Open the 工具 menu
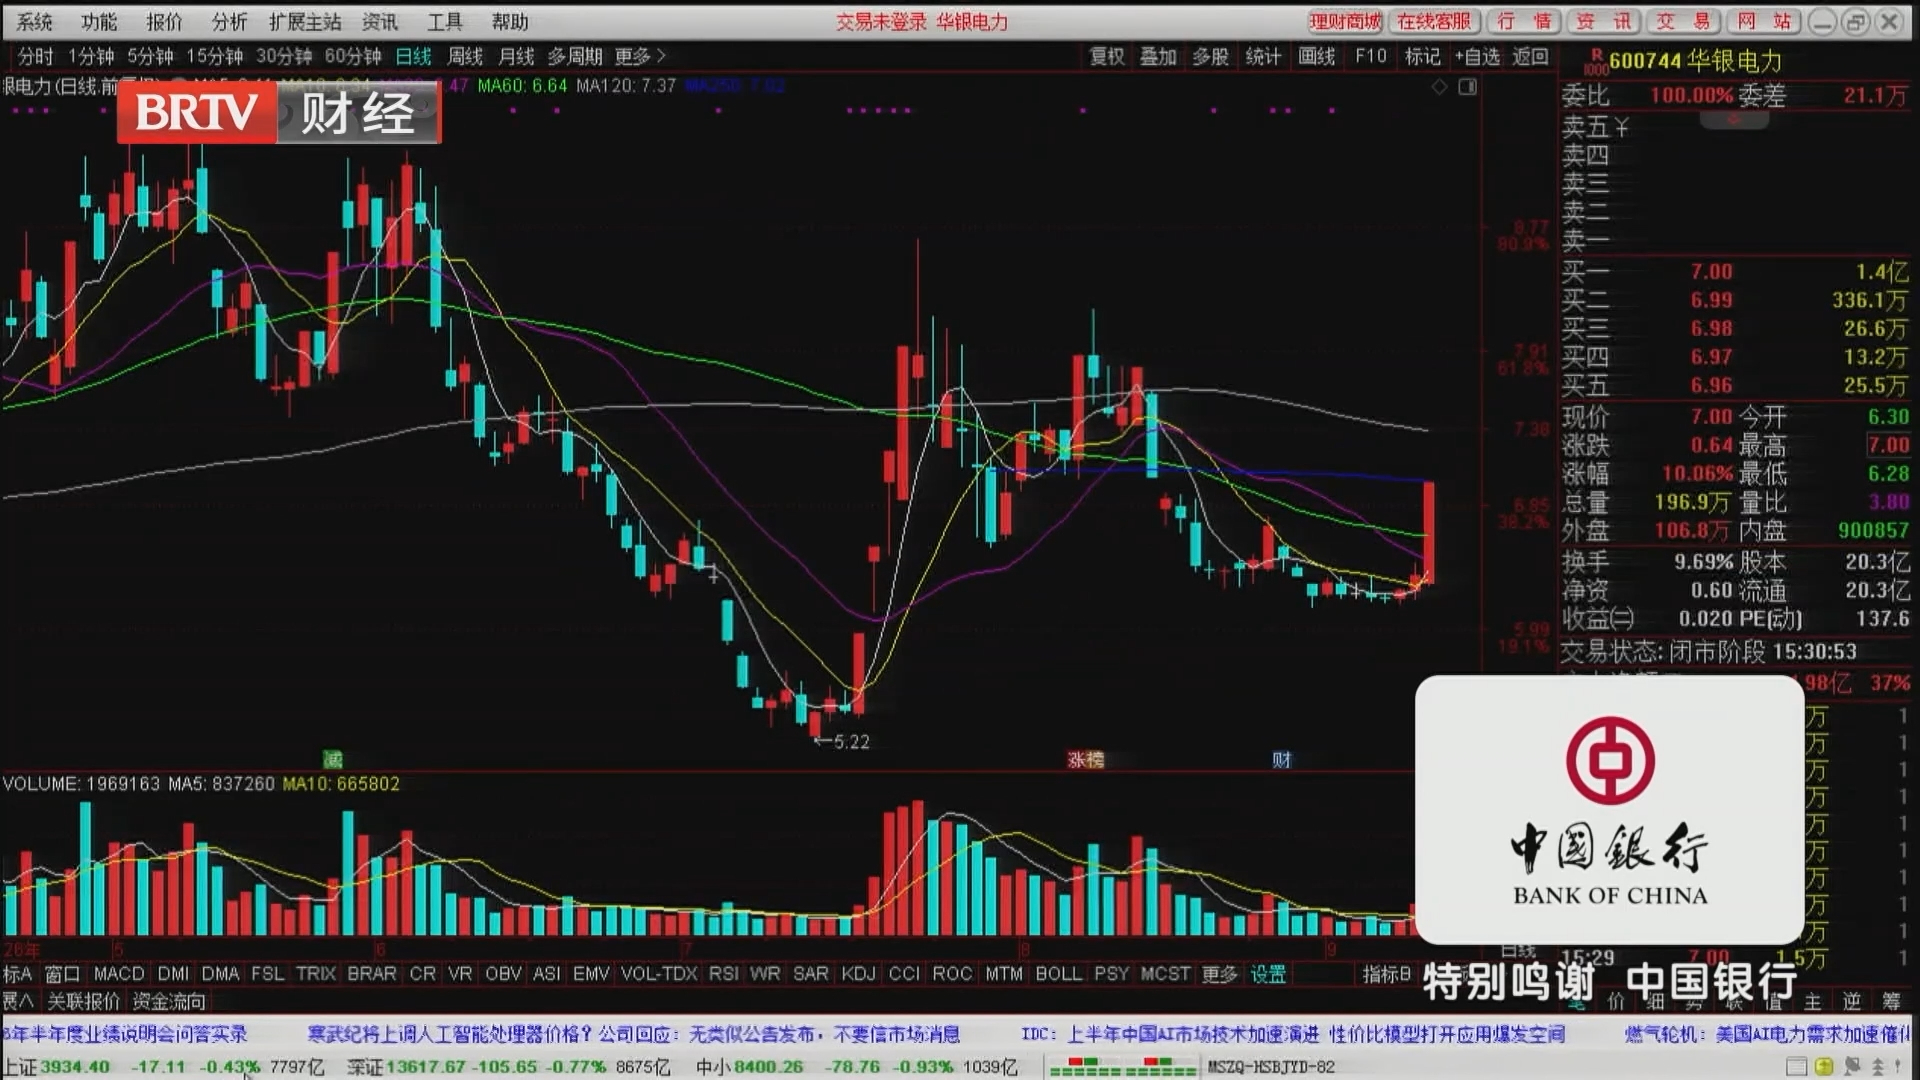 (445, 21)
